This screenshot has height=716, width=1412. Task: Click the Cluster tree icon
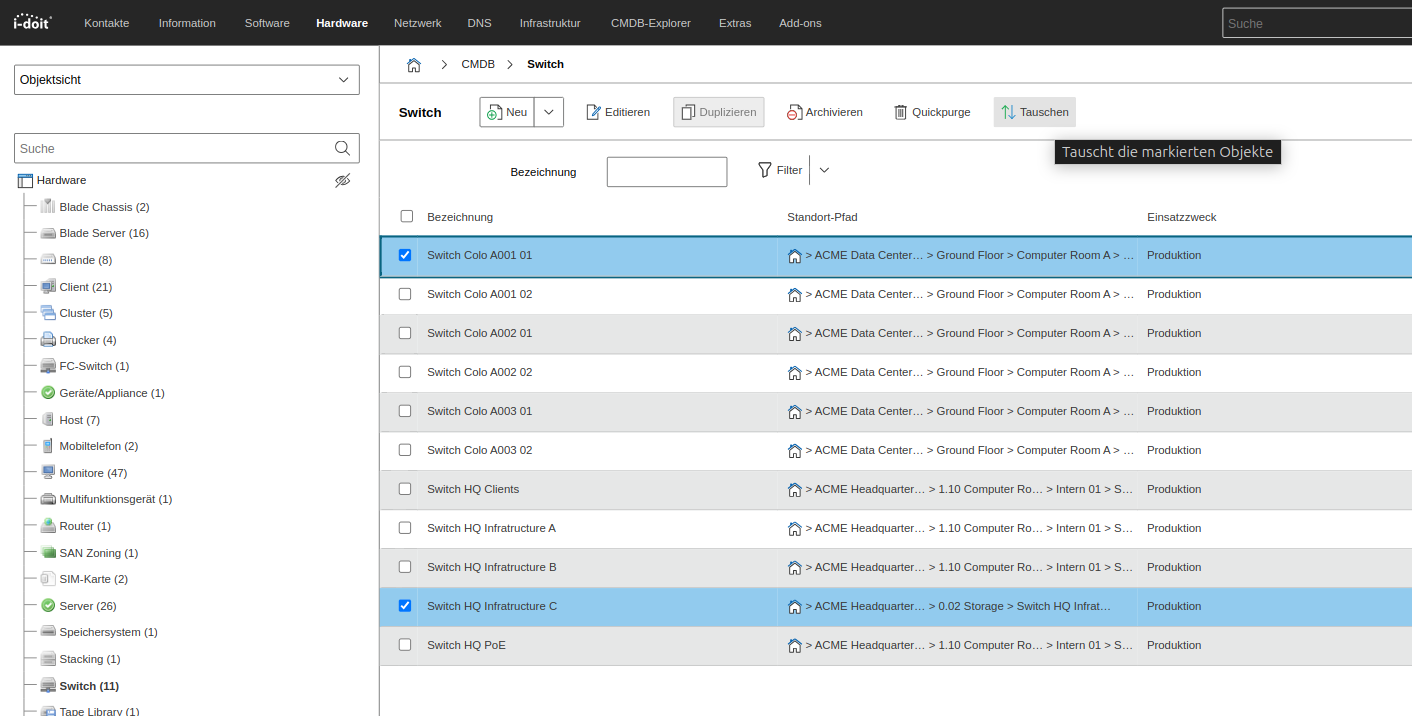pyautogui.click(x=48, y=313)
